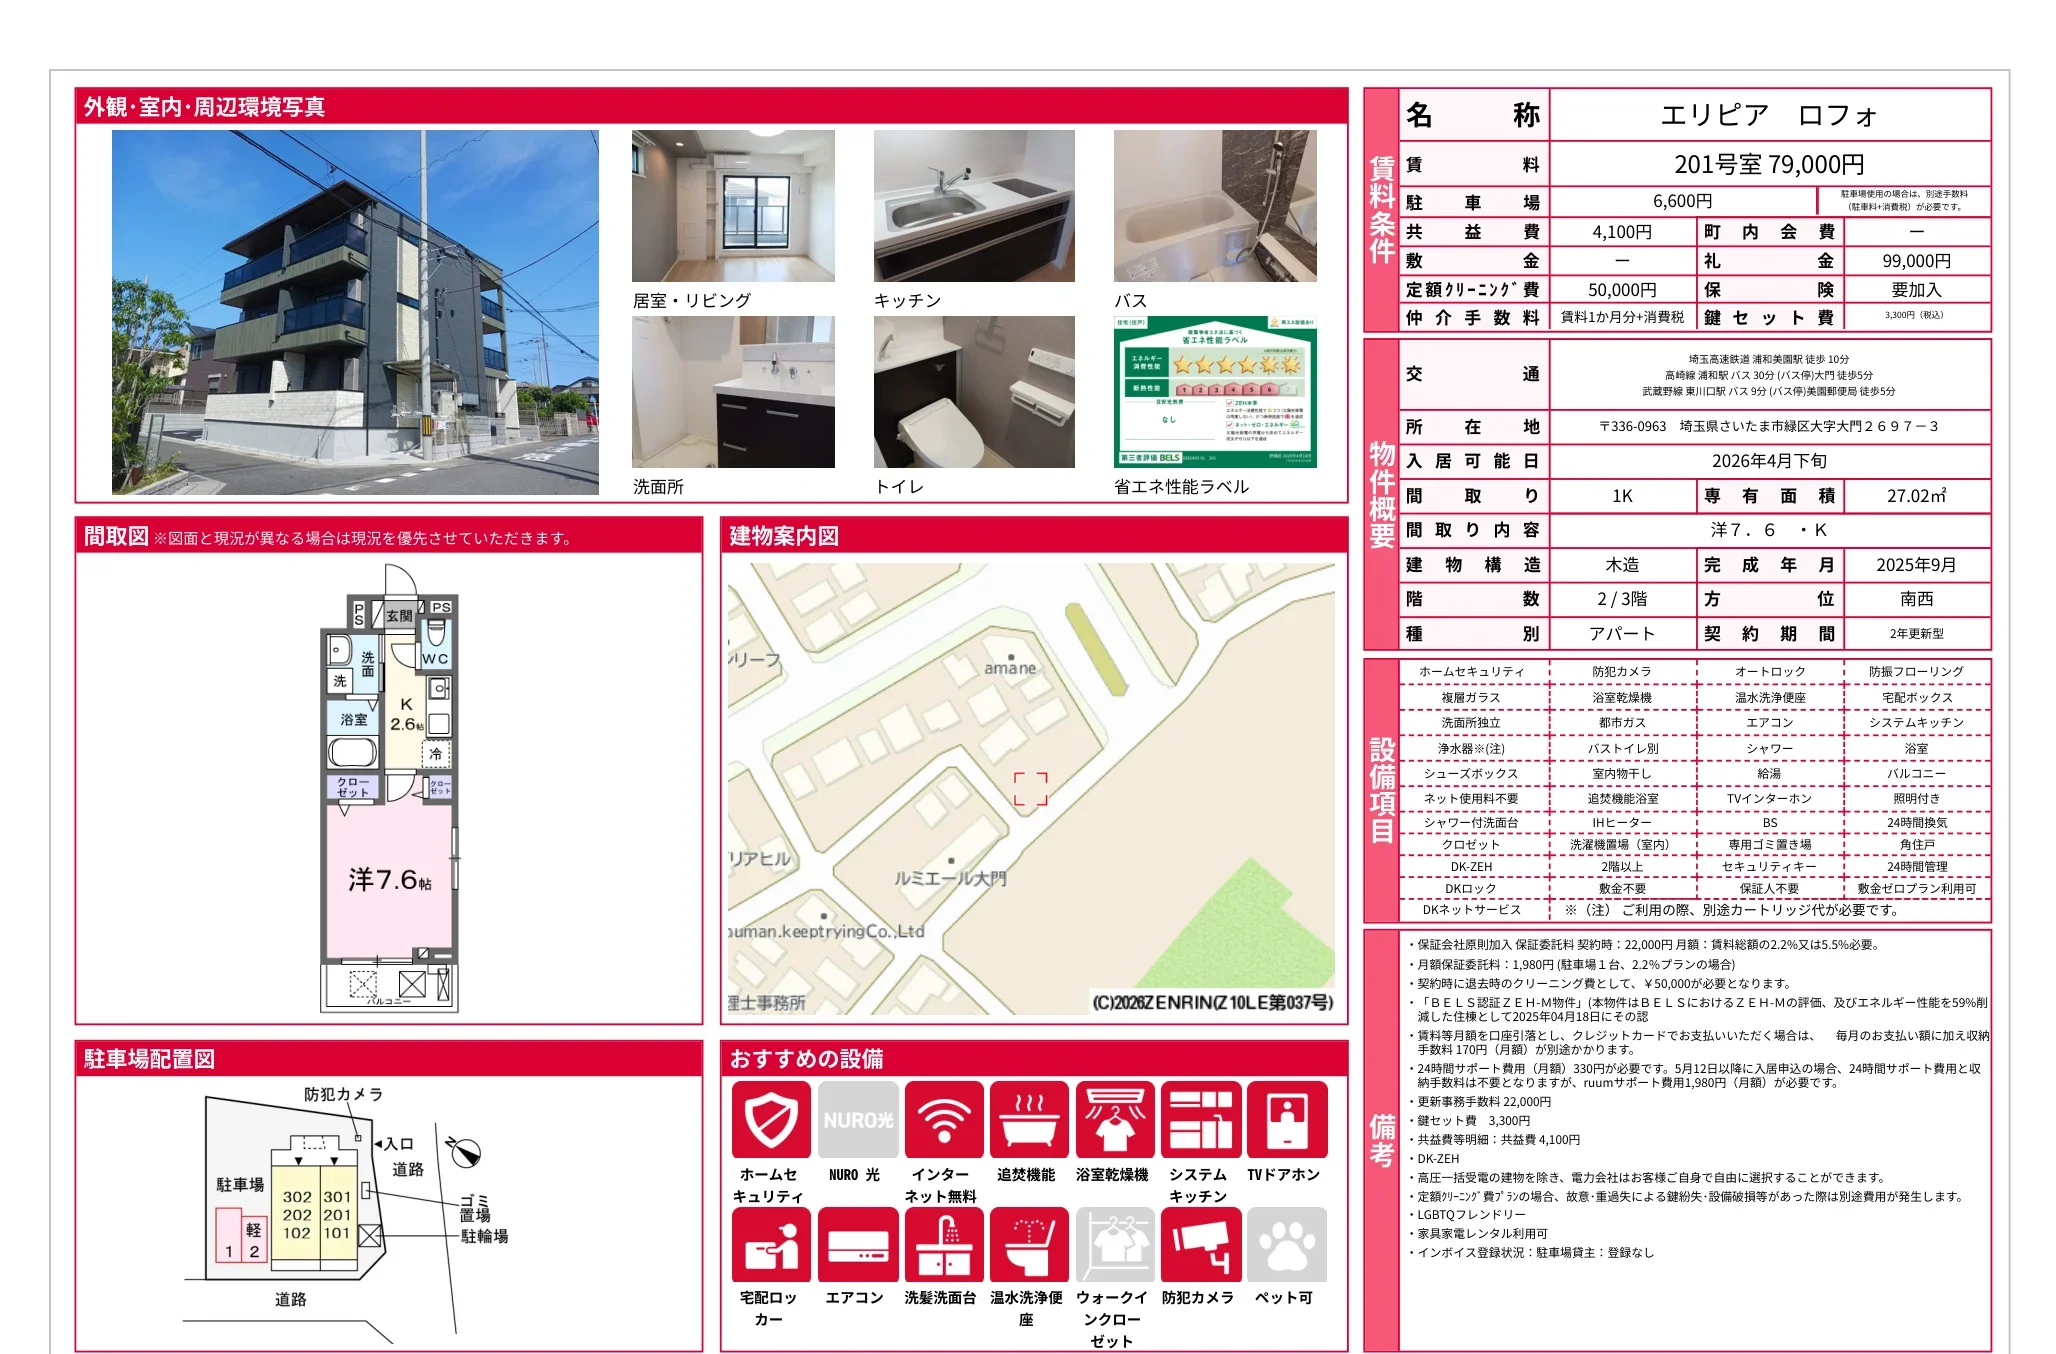2056x1354 pixels.
Task: Click unit 201 in parking layout diagram
Action: pyautogui.click(x=337, y=1215)
